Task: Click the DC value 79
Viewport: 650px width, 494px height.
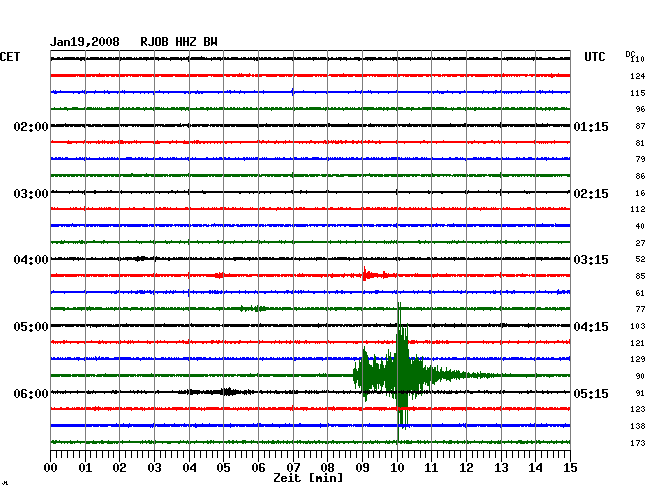Action: [x=640, y=159]
